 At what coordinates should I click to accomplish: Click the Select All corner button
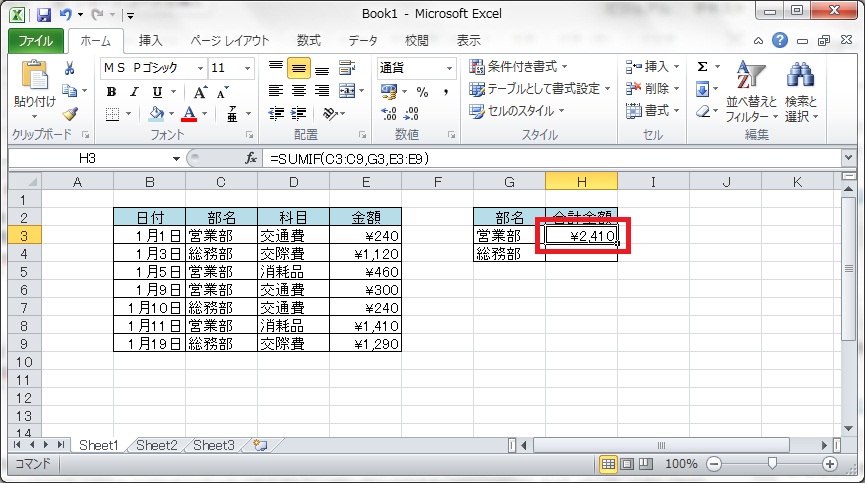click(25, 181)
